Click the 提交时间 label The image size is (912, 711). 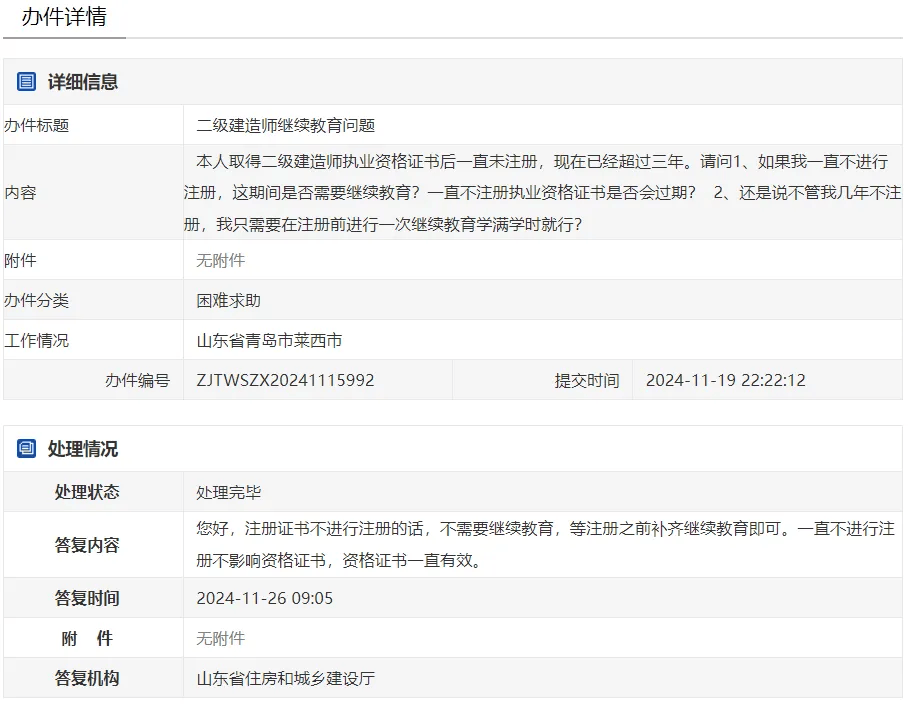coord(586,380)
